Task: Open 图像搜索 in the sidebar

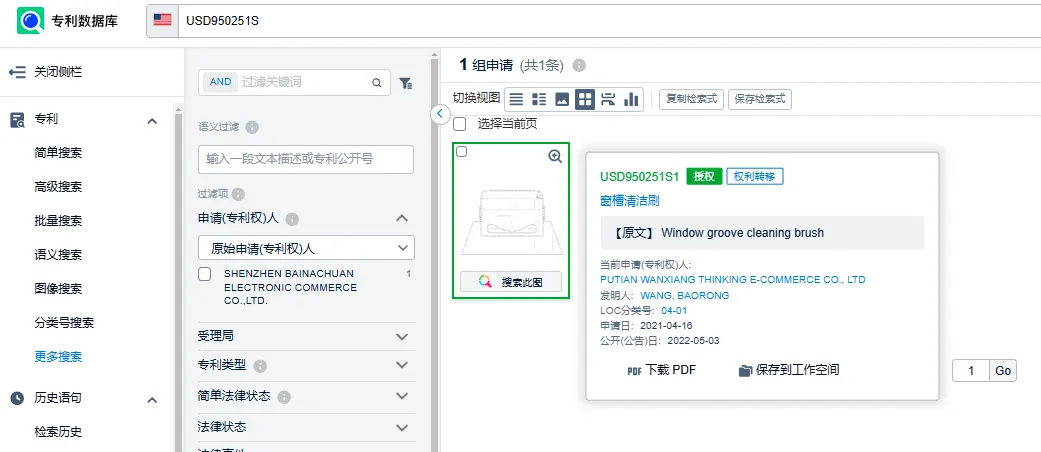Action: pos(58,289)
